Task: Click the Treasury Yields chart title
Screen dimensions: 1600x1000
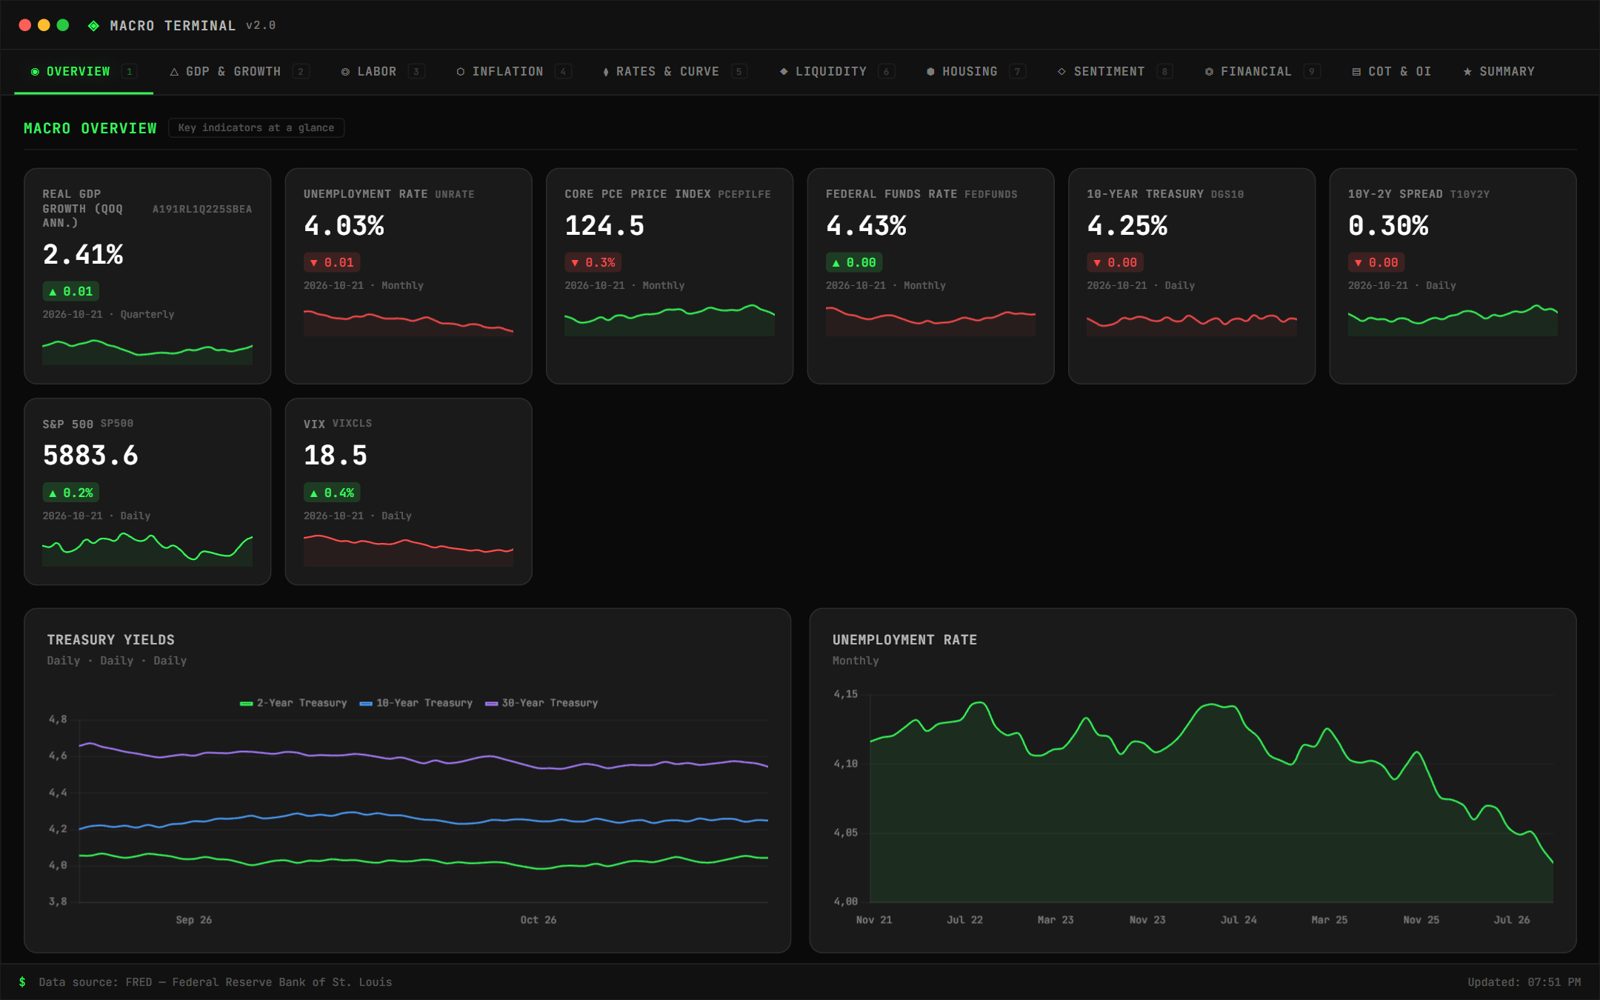Action: point(111,640)
